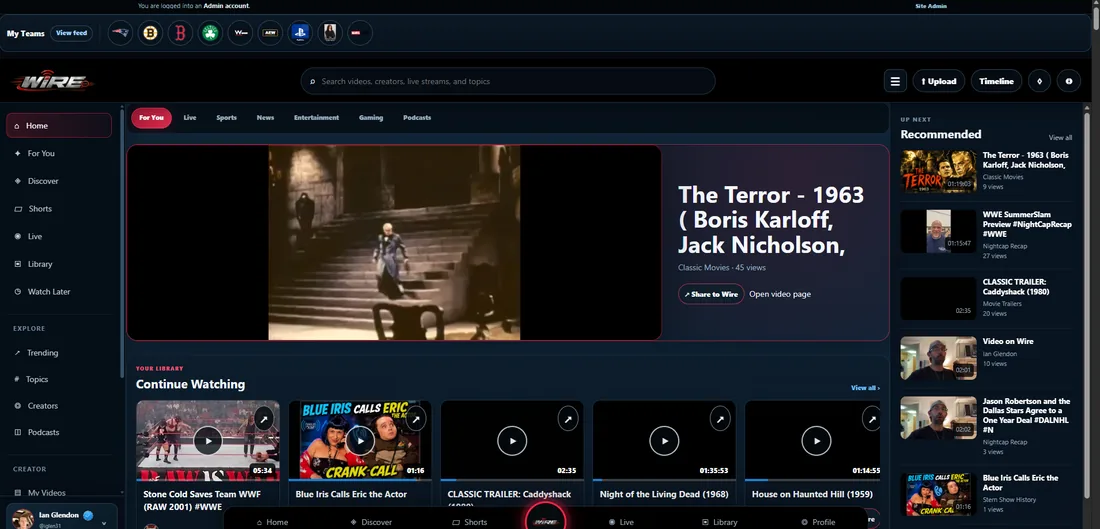Play Stone Cold Saves Team WWF video
Screen dimensions: 1100x529
click(x=208, y=441)
